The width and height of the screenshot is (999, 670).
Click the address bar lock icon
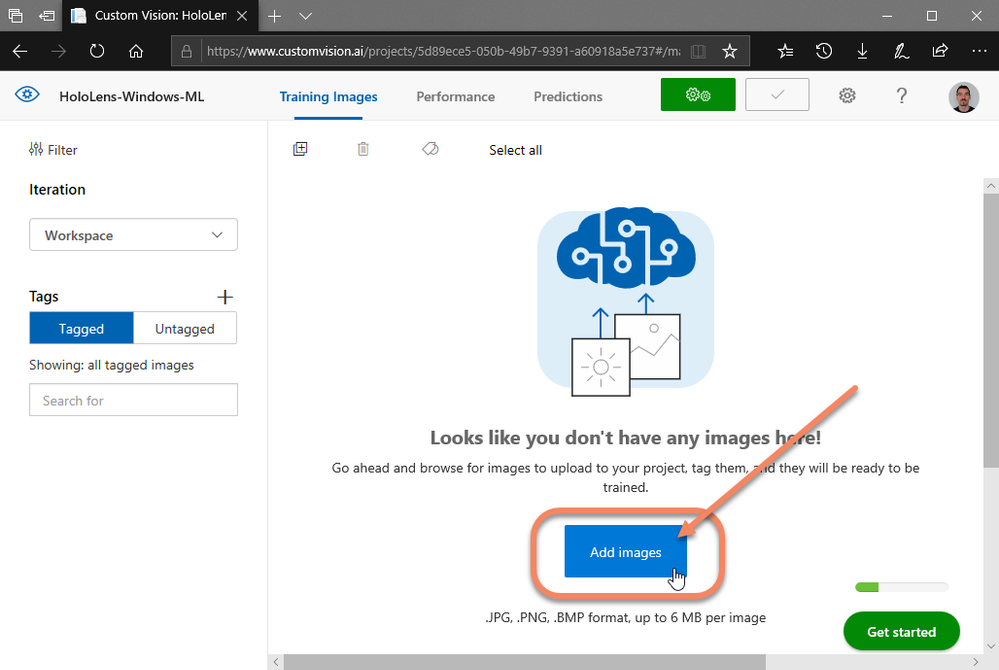(186, 52)
